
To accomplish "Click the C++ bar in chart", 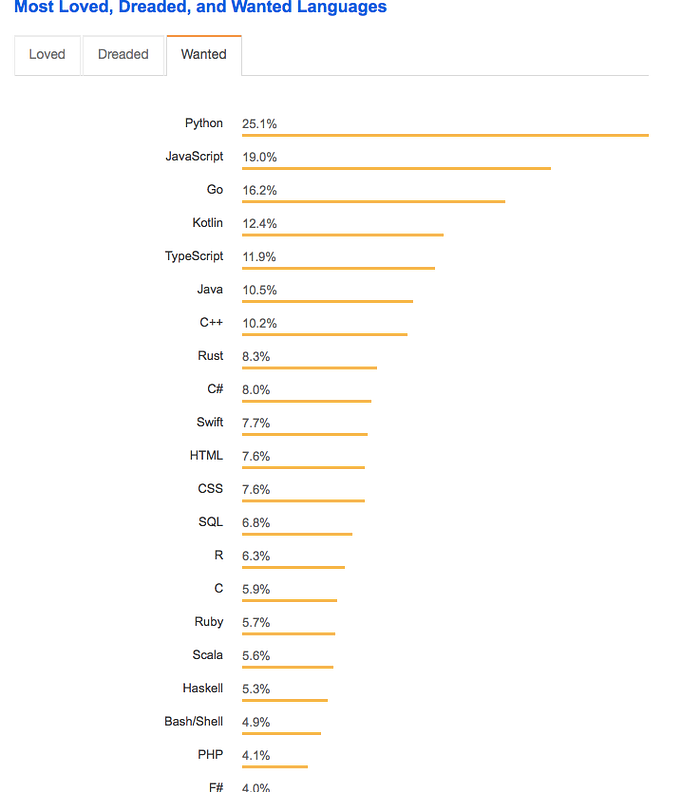I will point(325,334).
